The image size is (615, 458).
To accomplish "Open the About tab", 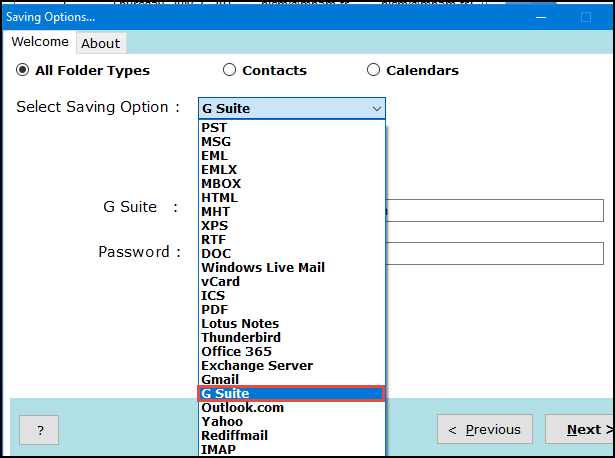I will (101, 43).
